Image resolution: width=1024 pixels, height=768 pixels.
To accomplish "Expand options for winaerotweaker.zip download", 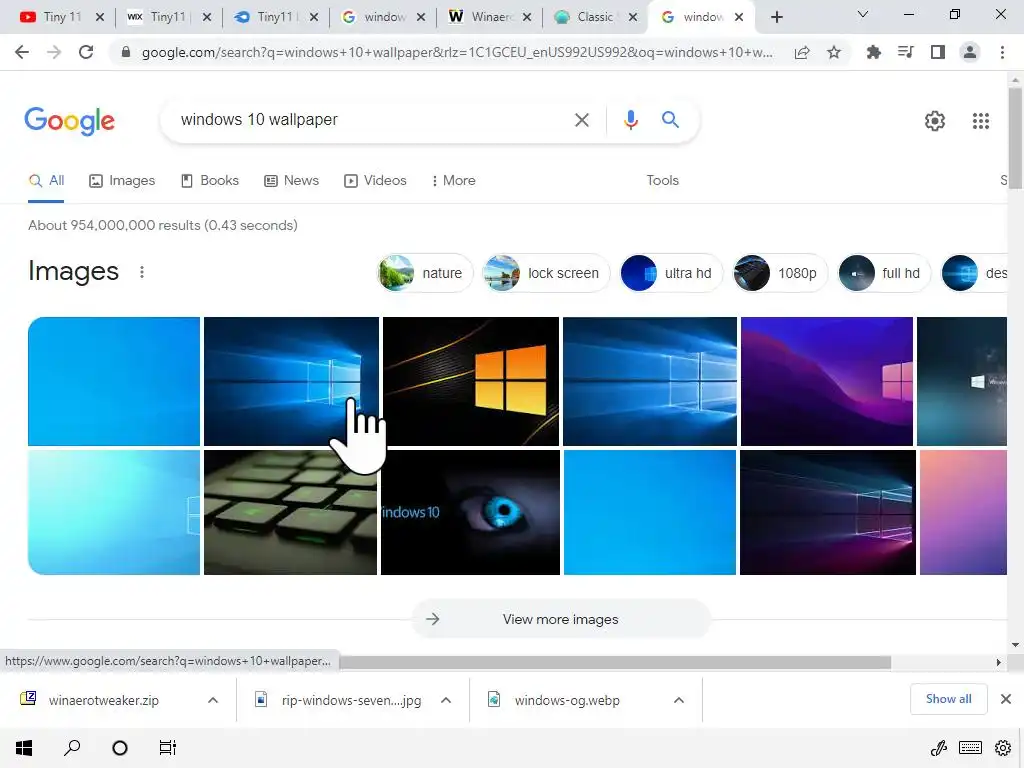I will (x=213, y=700).
